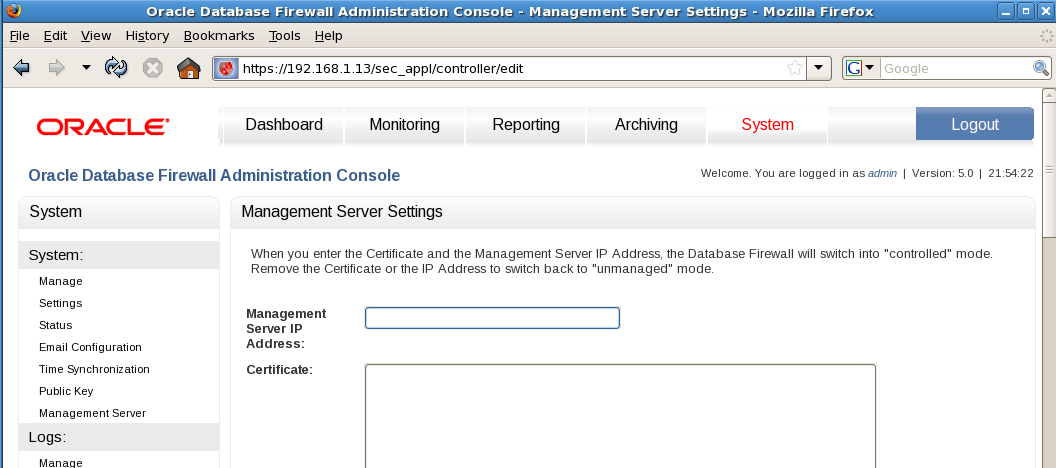Open the Google search engine selector
This screenshot has height=468, width=1056.
pyautogui.click(x=860, y=68)
